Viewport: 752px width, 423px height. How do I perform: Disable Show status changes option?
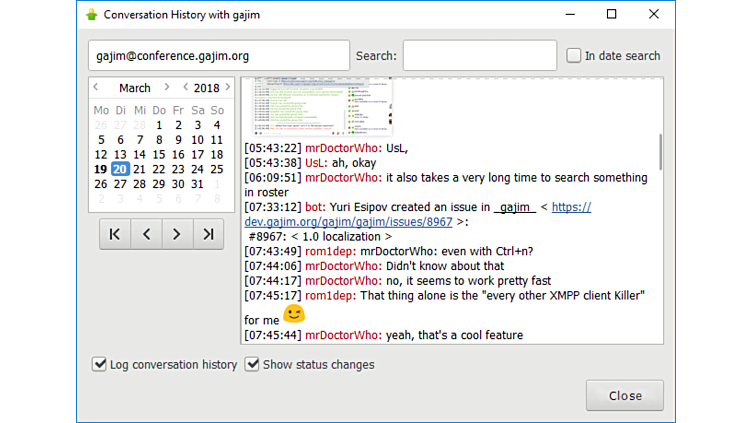(253, 365)
